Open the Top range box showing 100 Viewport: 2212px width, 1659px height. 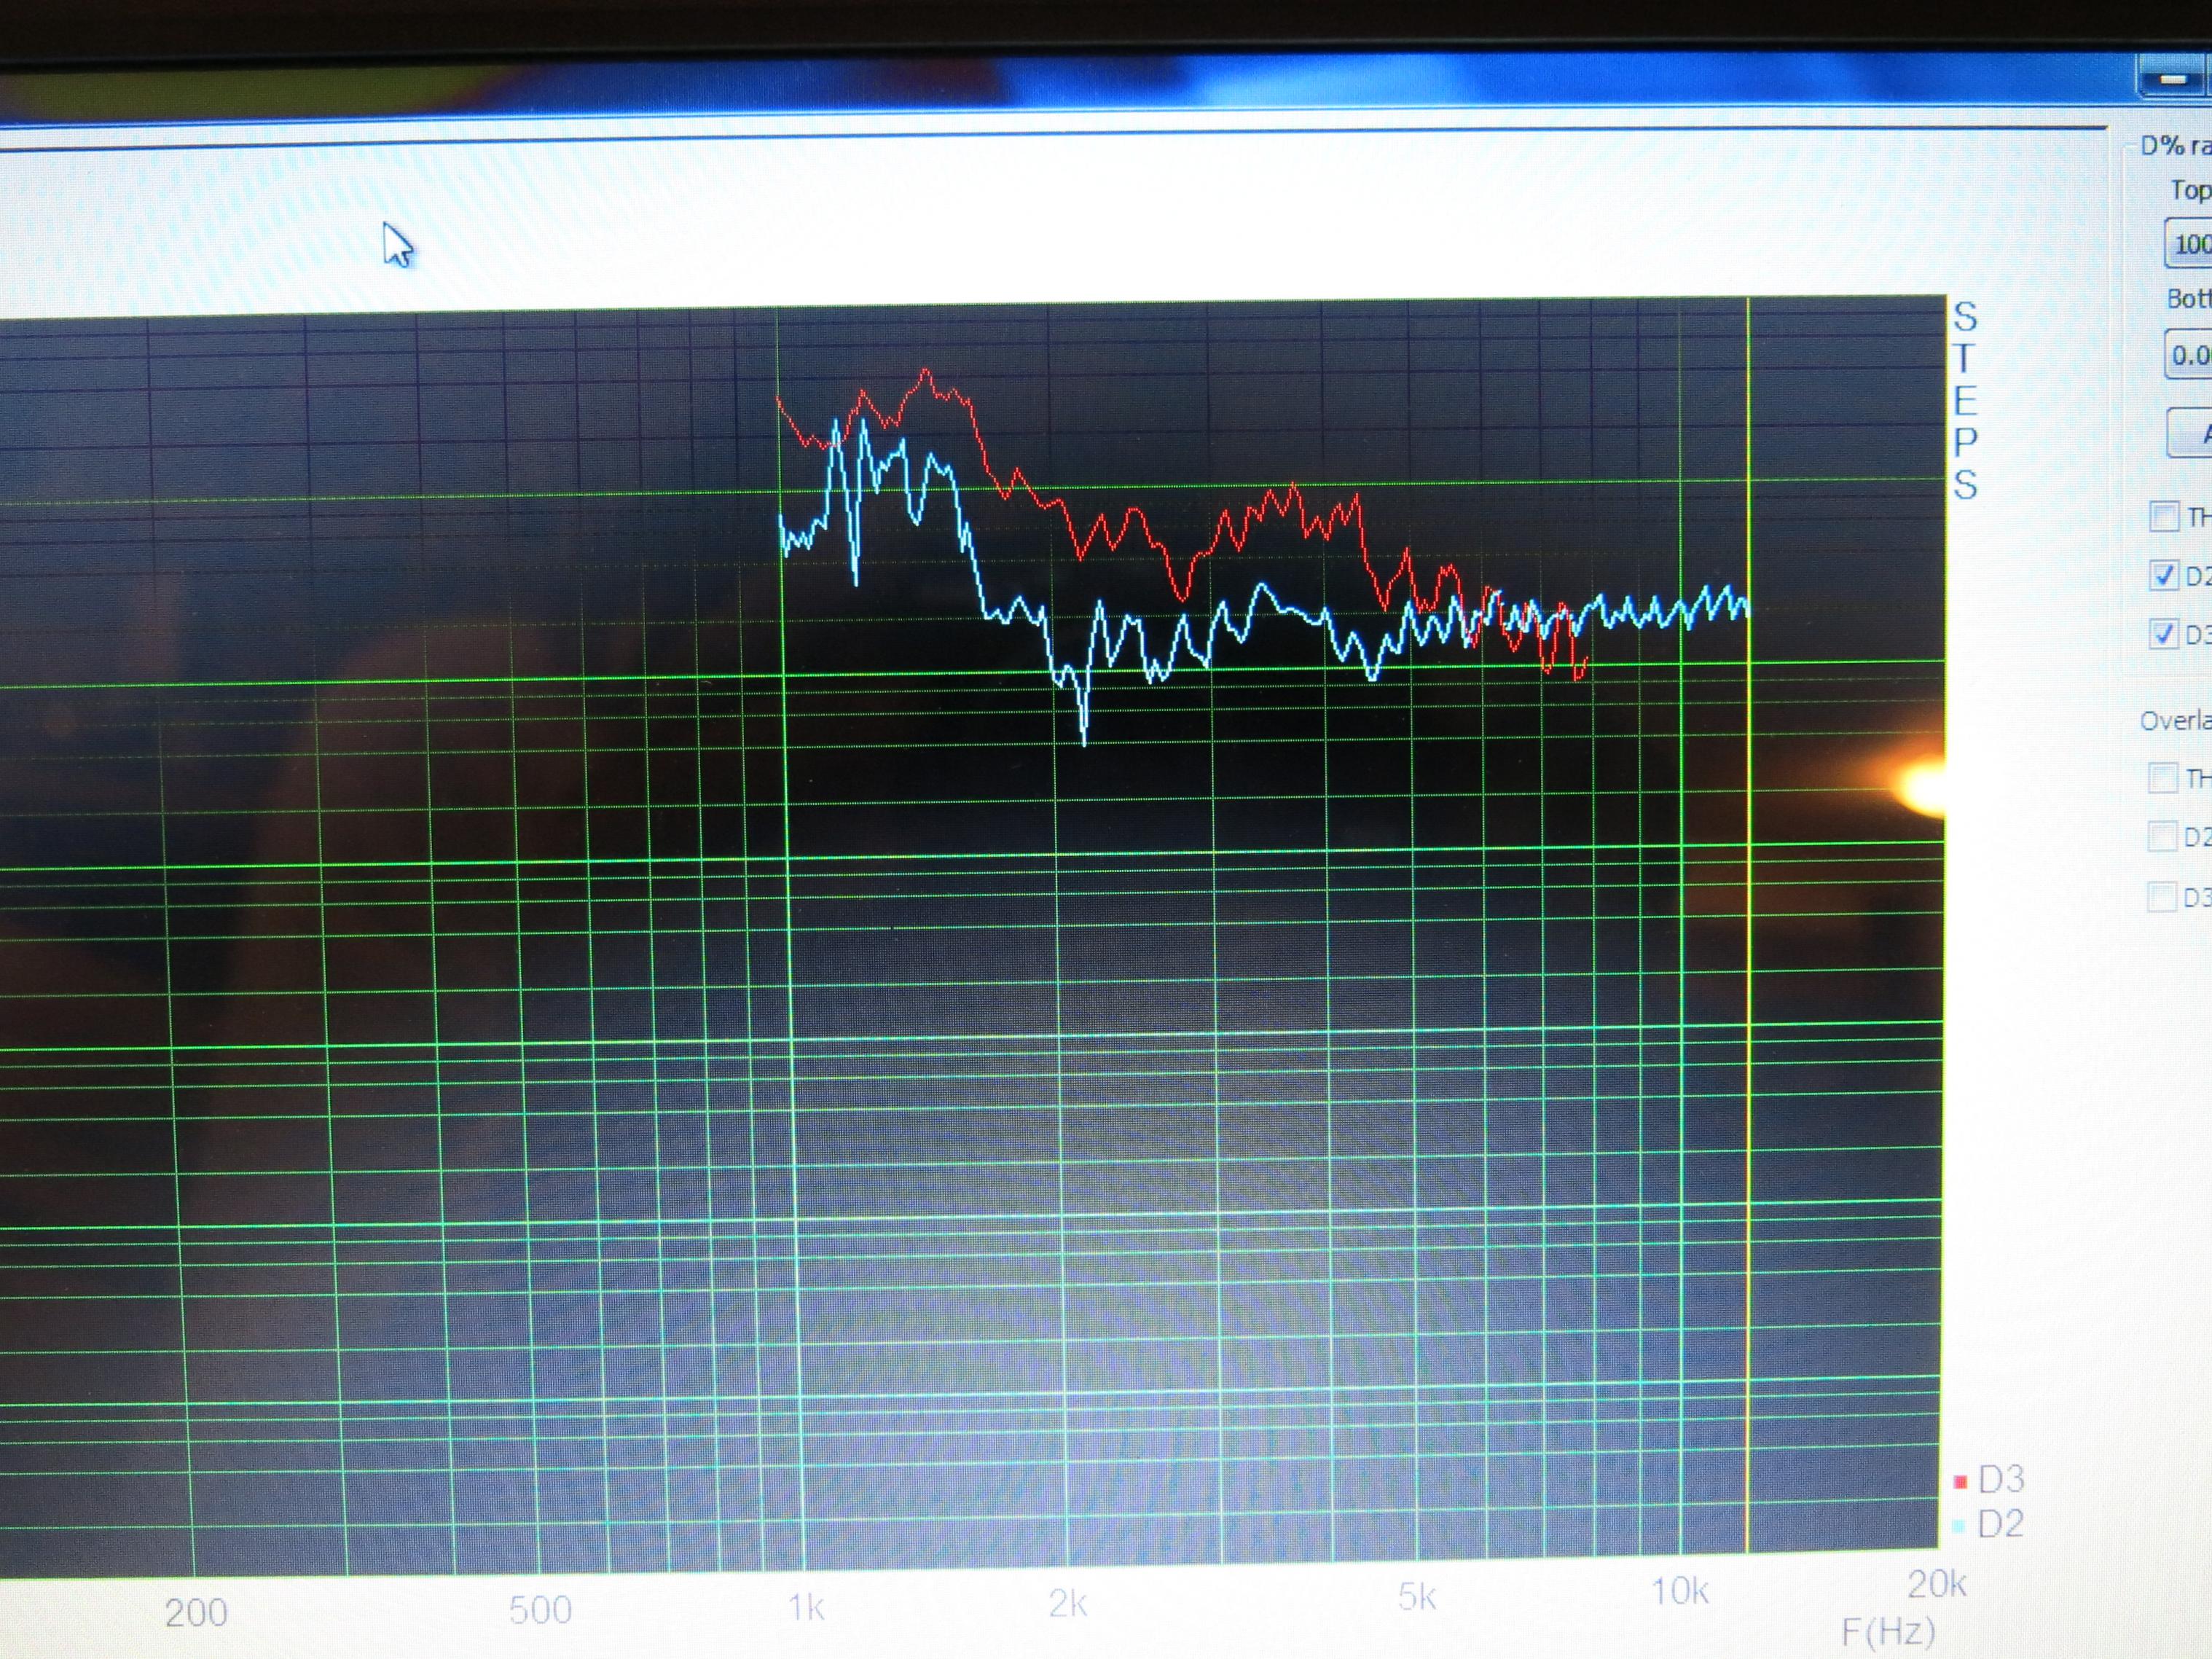tap(2189, 243)
